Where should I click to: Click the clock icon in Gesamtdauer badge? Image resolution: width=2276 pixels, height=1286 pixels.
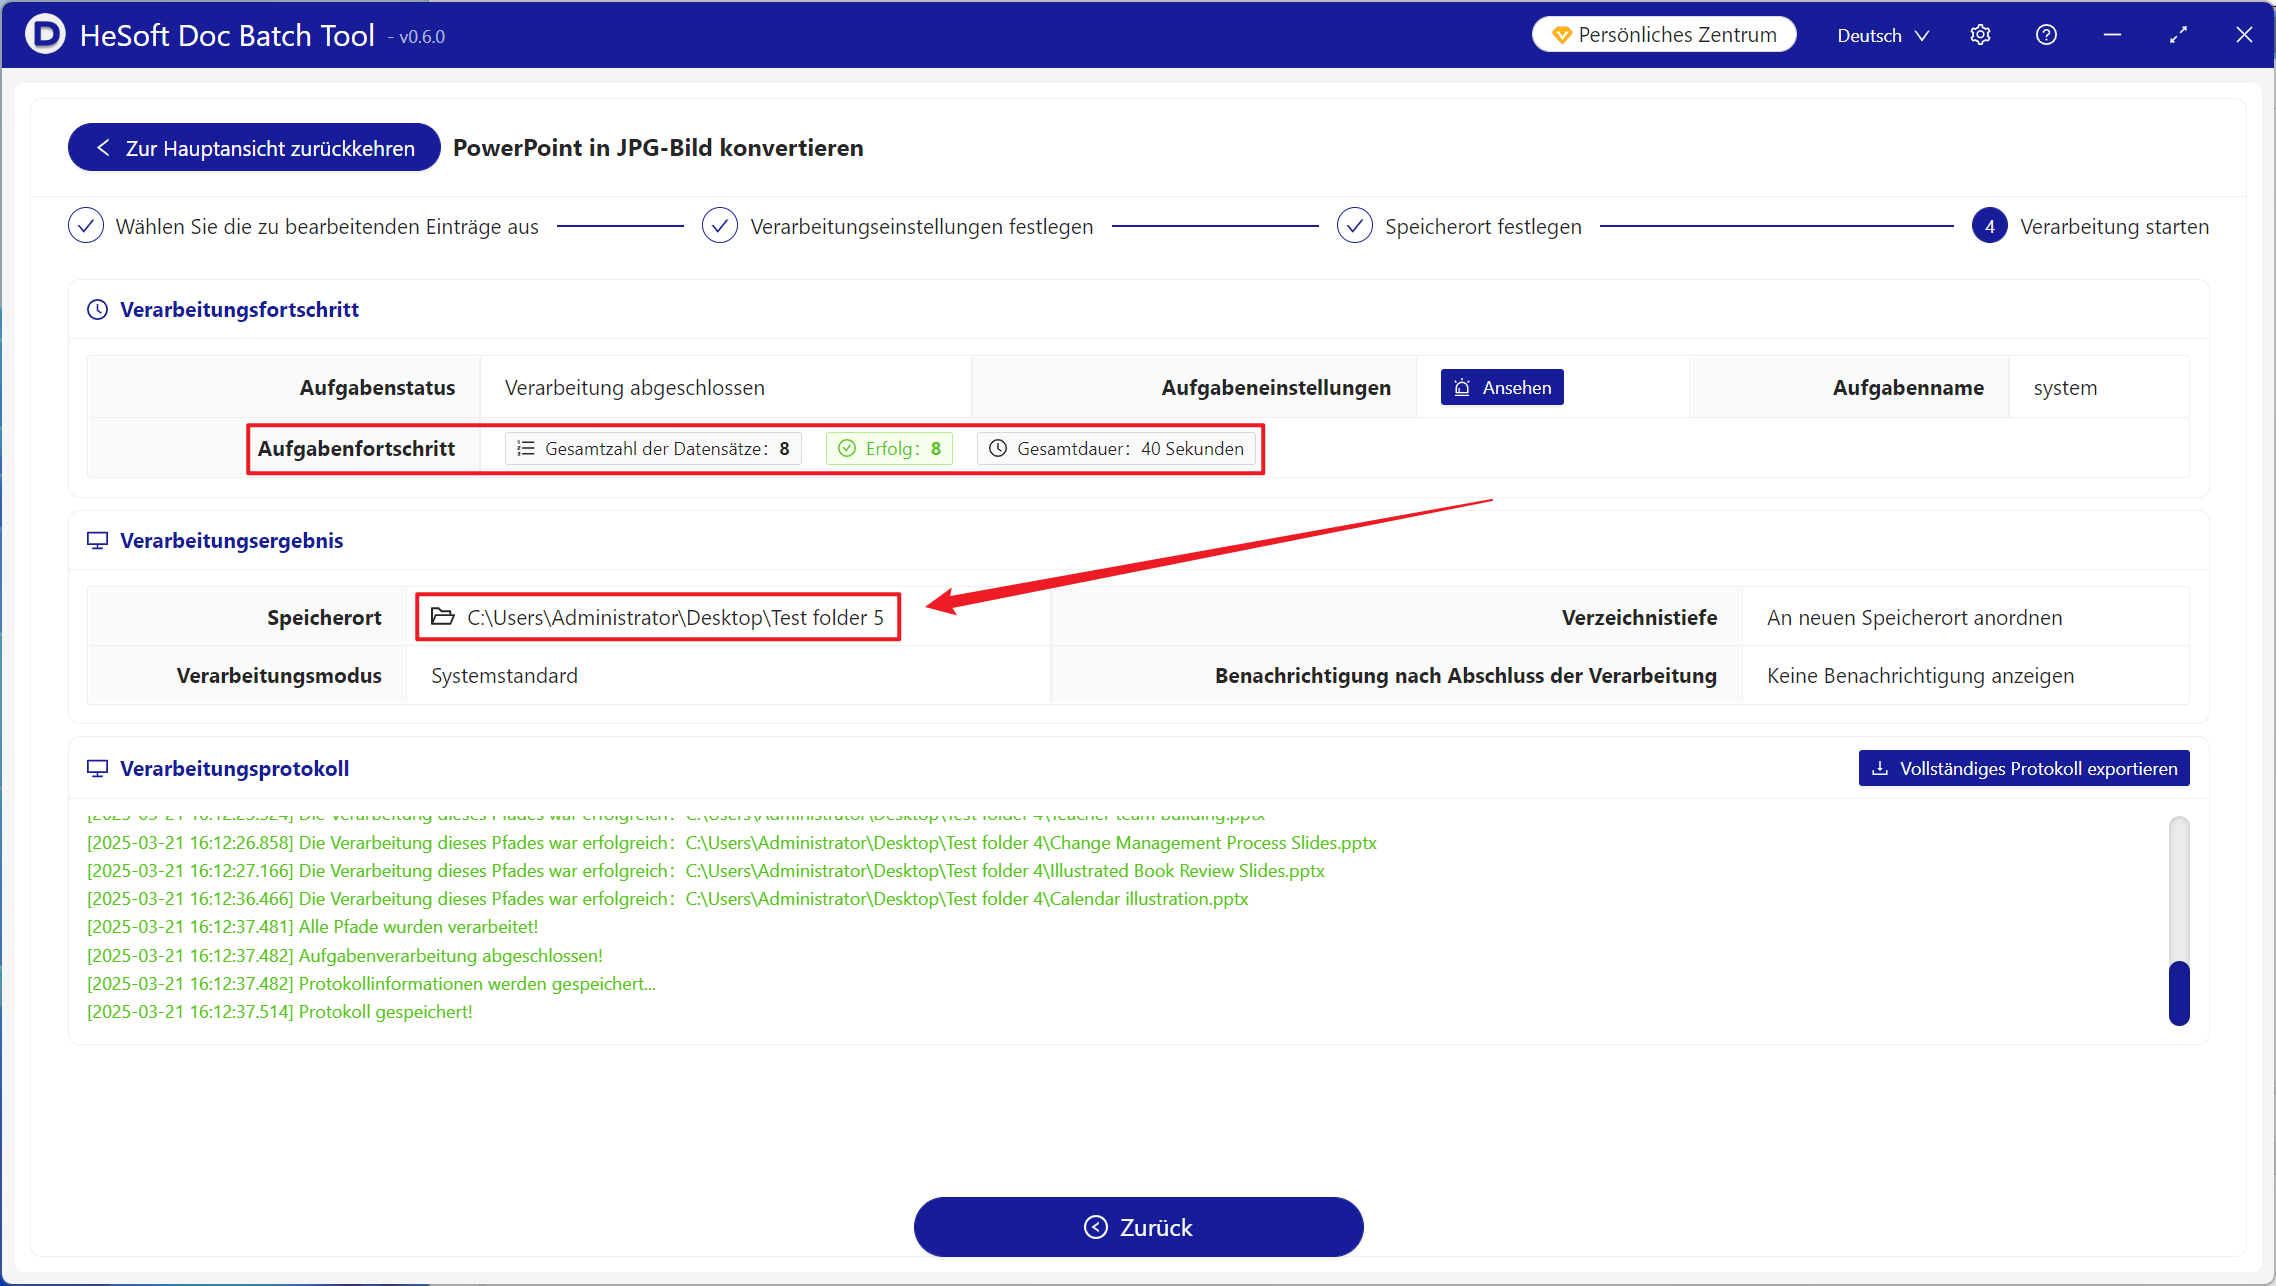(x=997, y=449)
